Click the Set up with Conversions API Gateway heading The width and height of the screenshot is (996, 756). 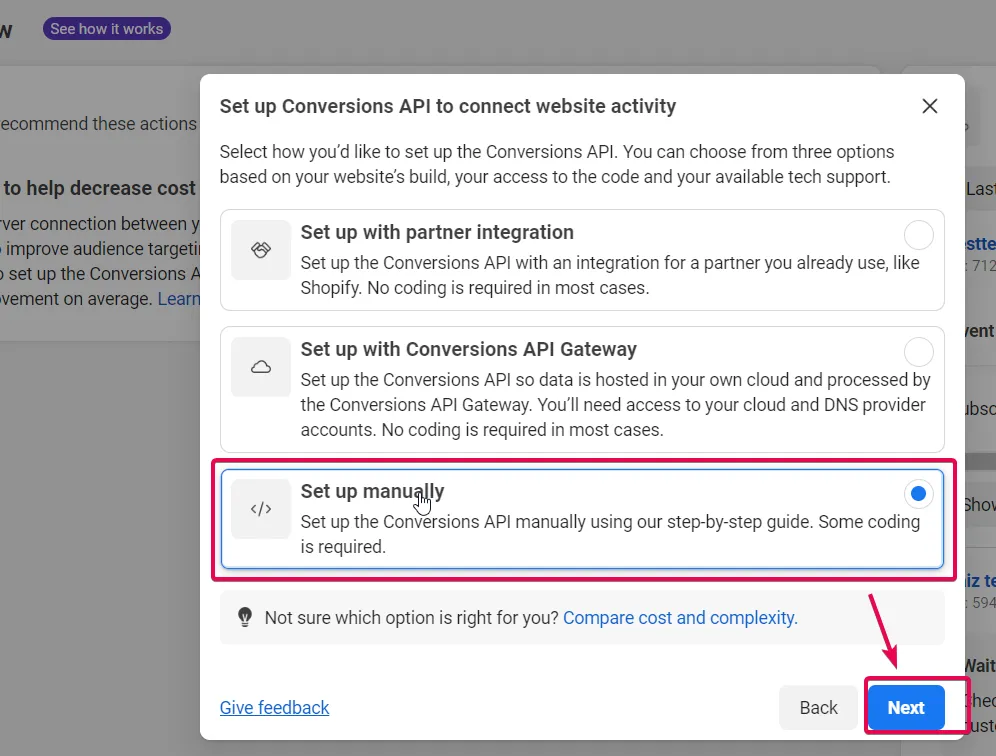coord(468,349)
